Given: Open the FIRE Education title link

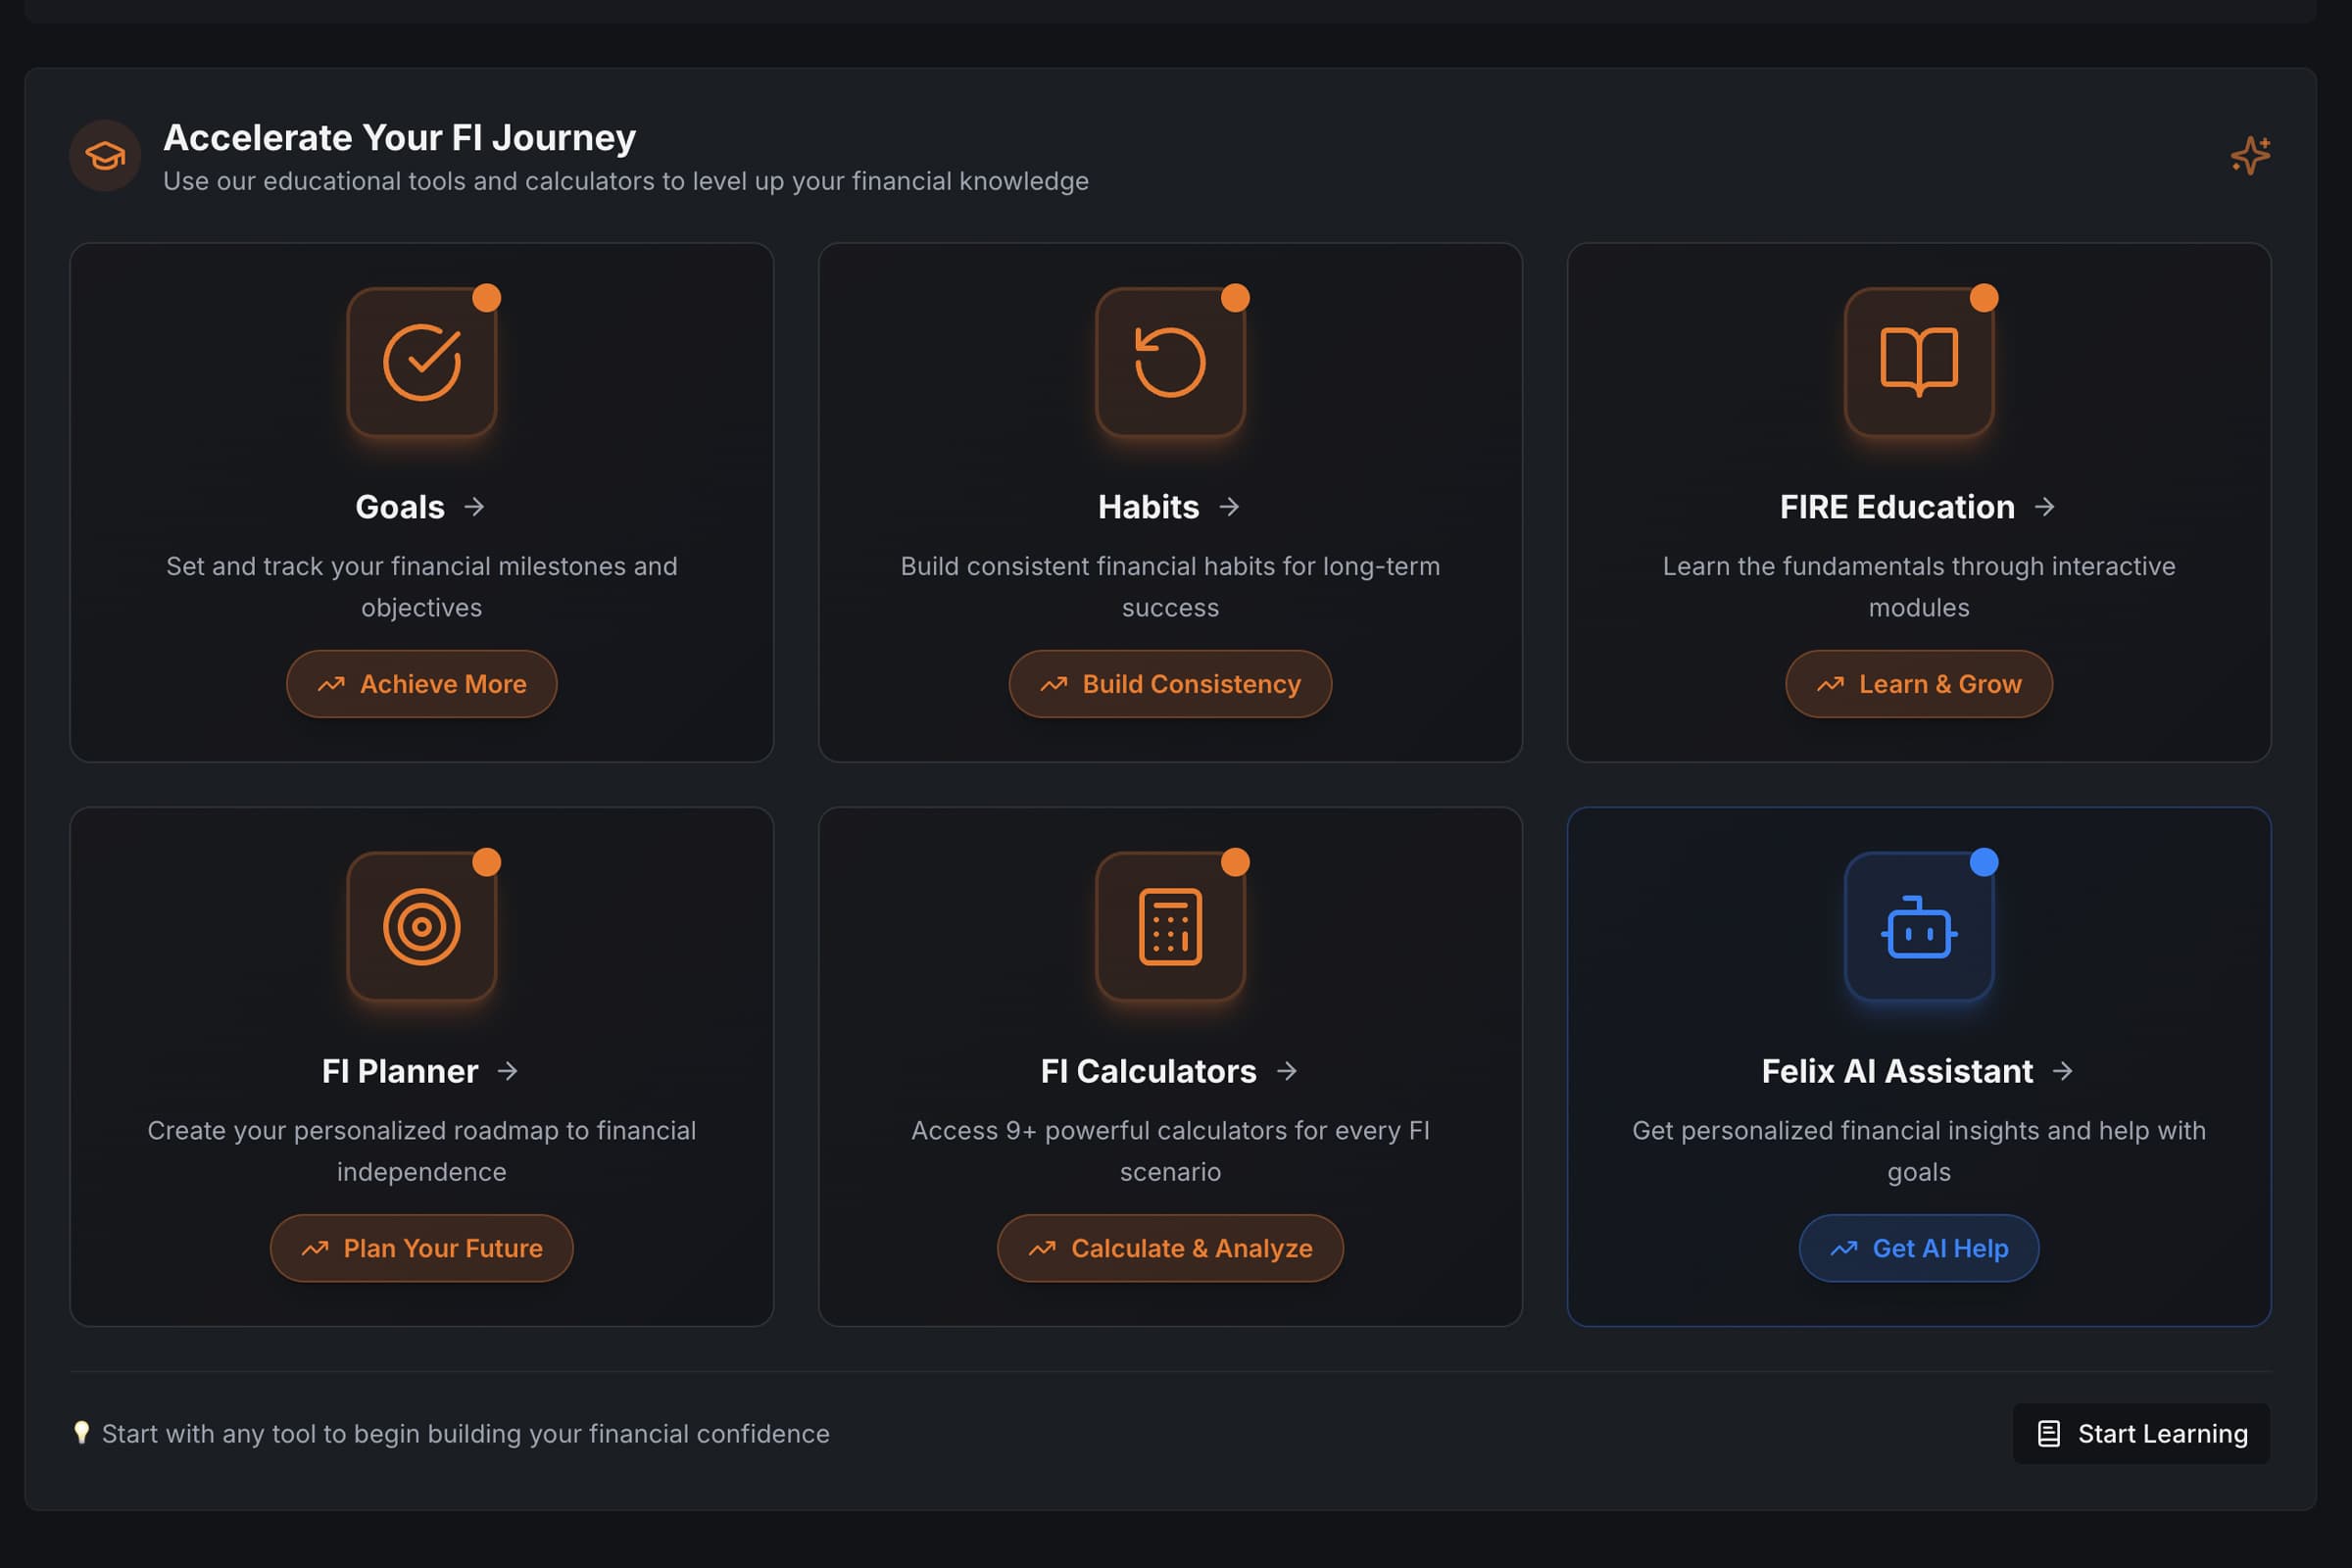Looking at the screenshot, I should point(1896,507).
